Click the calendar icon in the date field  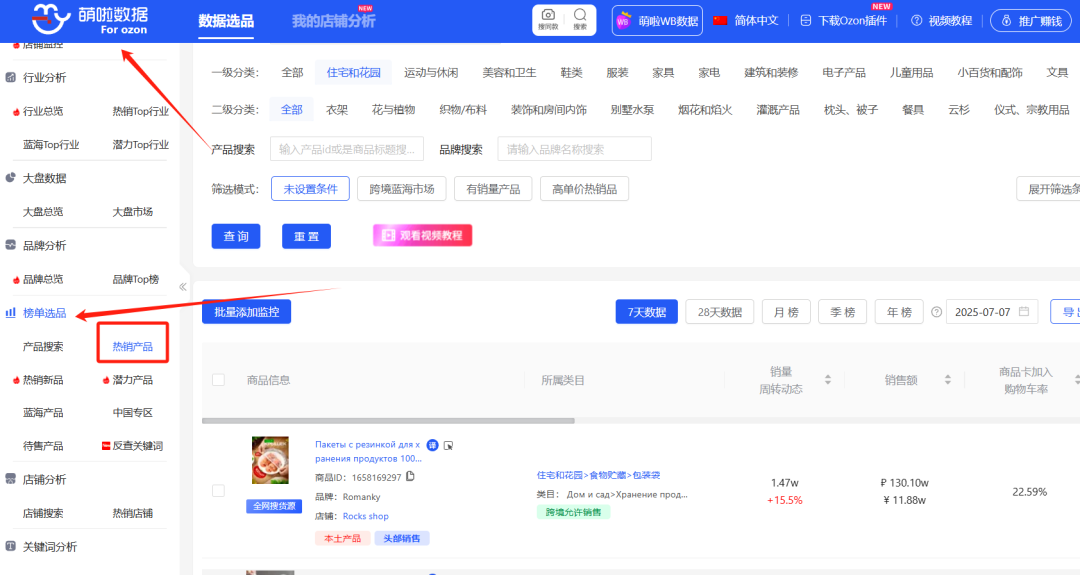pyautogui.click(x=1024, y=311)
